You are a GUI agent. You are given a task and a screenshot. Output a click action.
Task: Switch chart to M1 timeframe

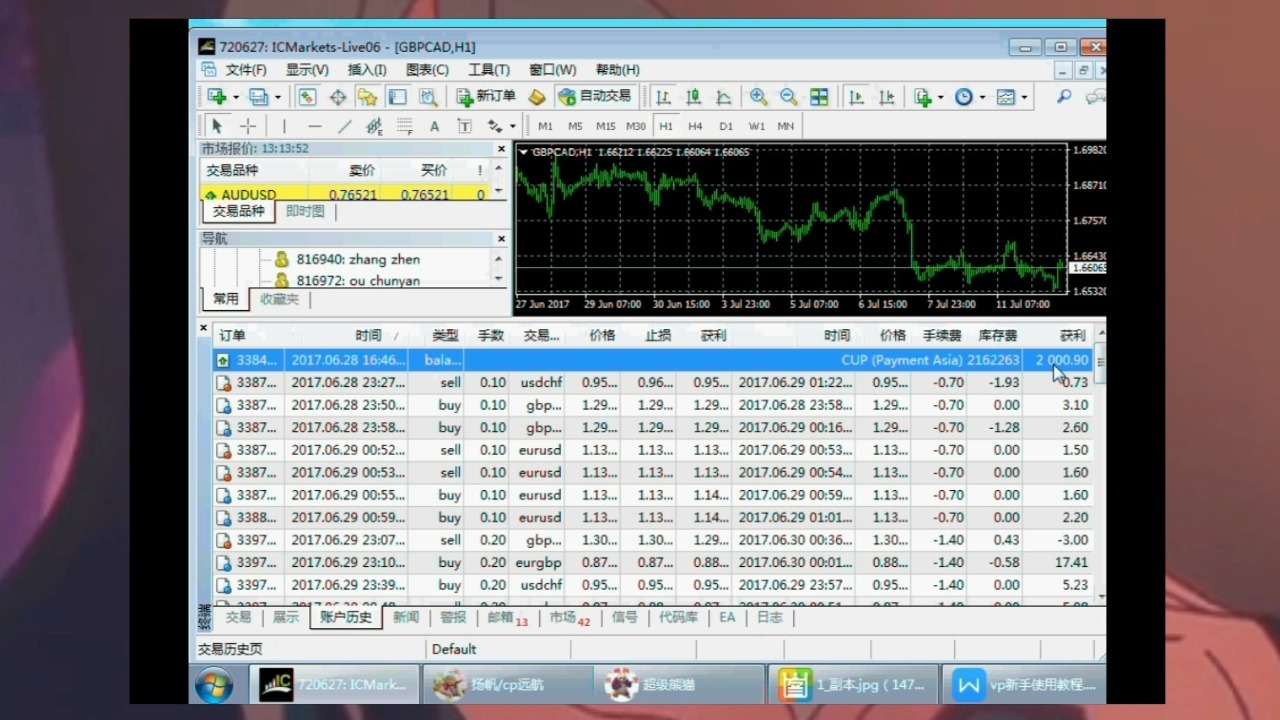(x=545, y=126)
